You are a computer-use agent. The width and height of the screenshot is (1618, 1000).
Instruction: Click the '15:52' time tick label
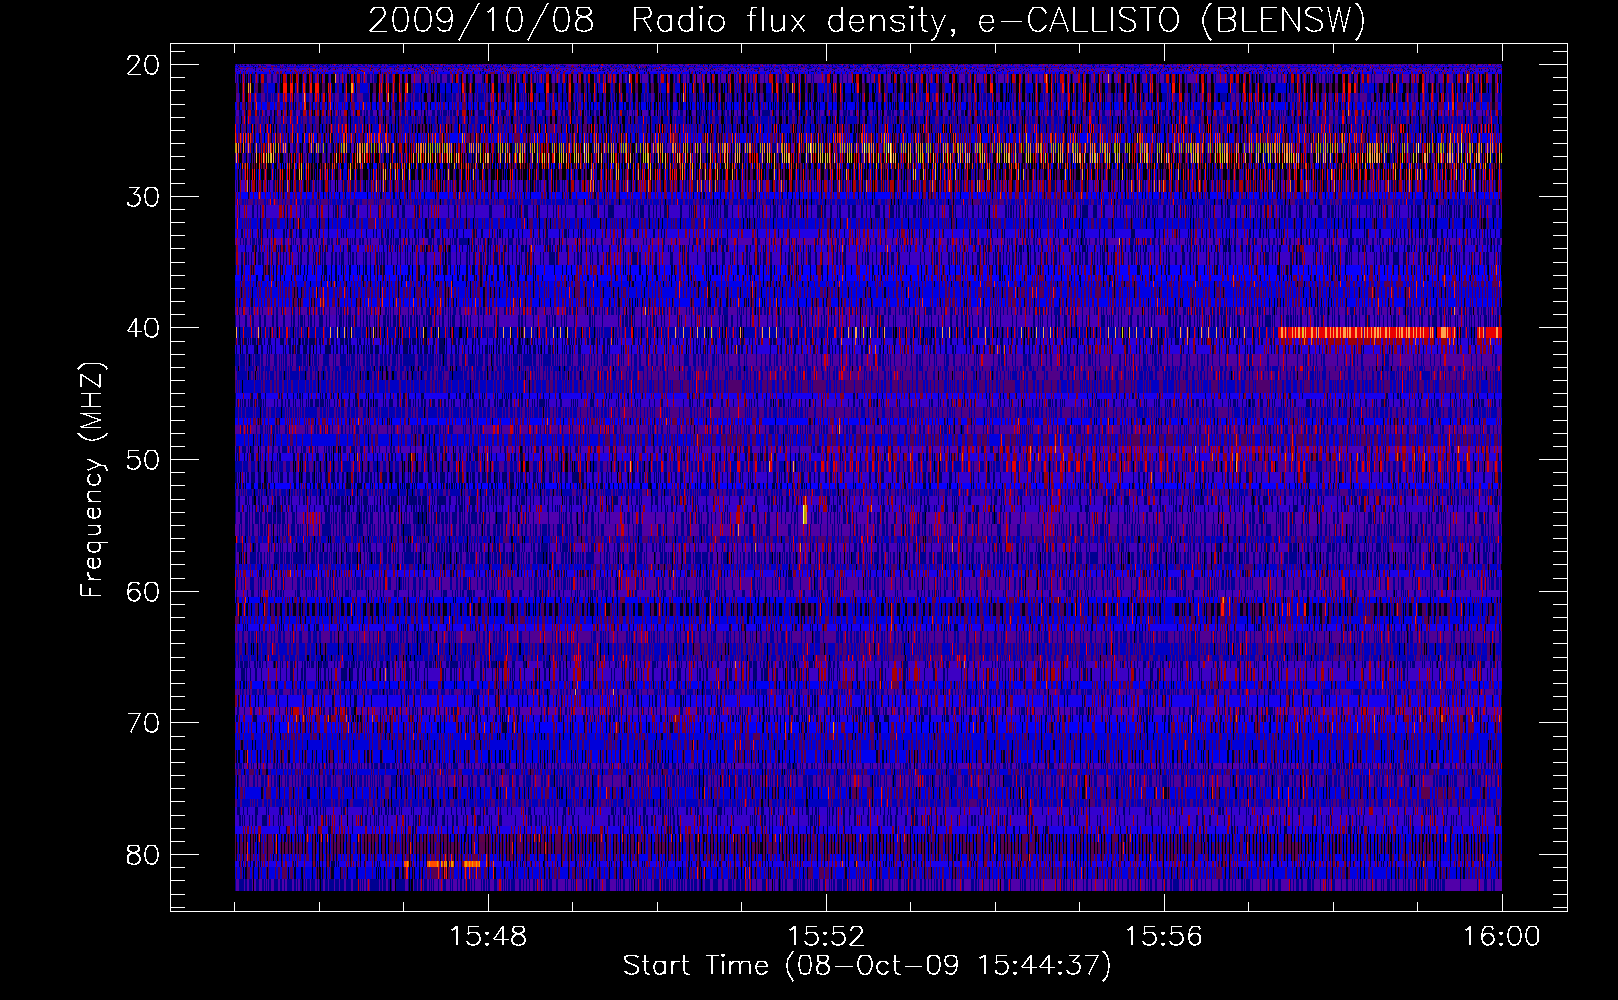[x=825, y=937]
